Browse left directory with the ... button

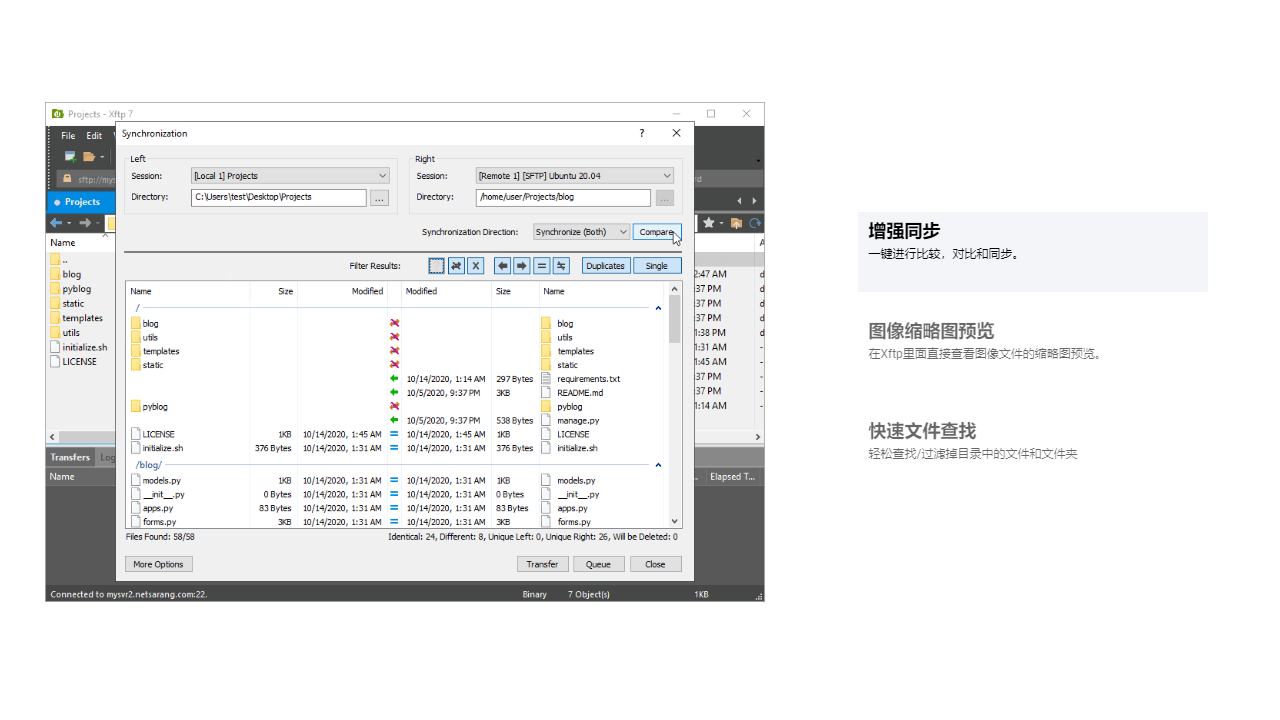click(x=379, y=197)
